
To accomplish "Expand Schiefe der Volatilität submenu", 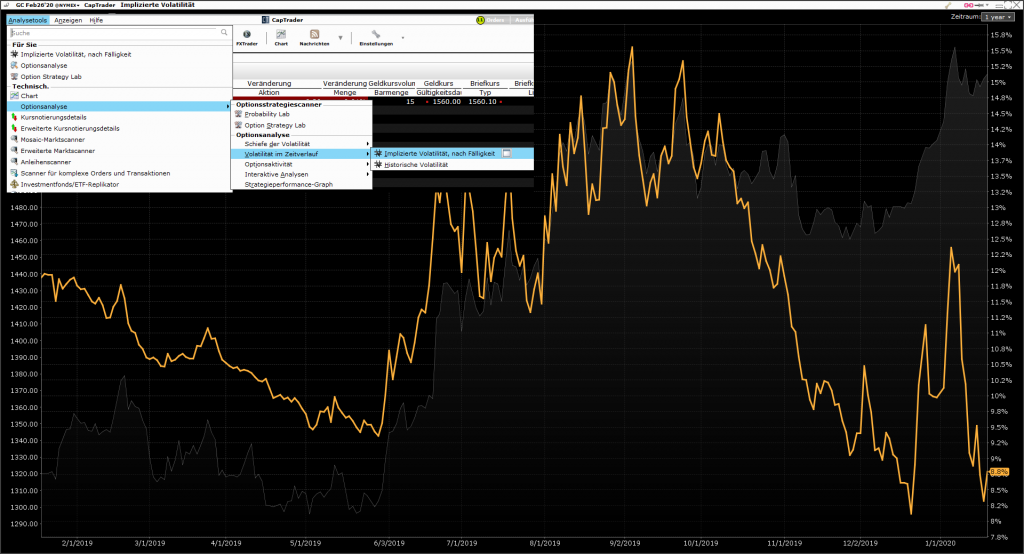I will (302, 144).
